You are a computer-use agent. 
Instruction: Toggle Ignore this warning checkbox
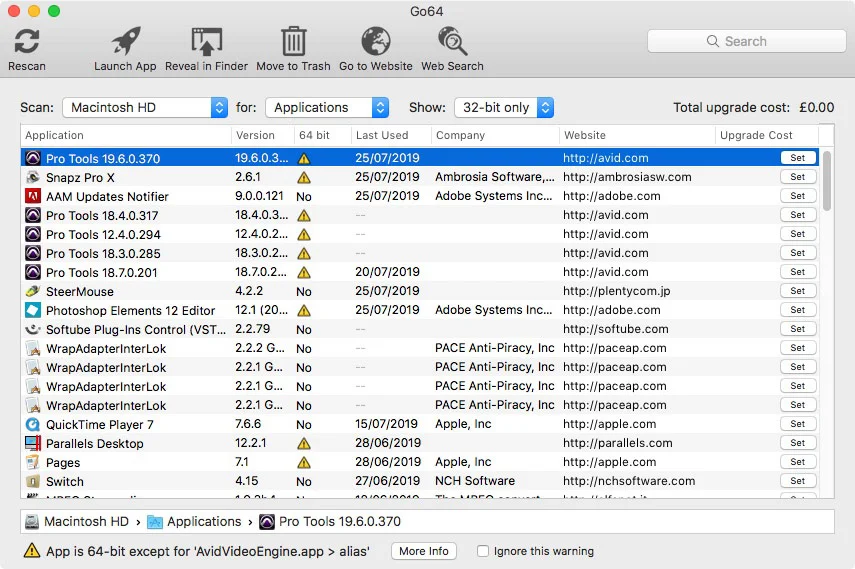483,551
